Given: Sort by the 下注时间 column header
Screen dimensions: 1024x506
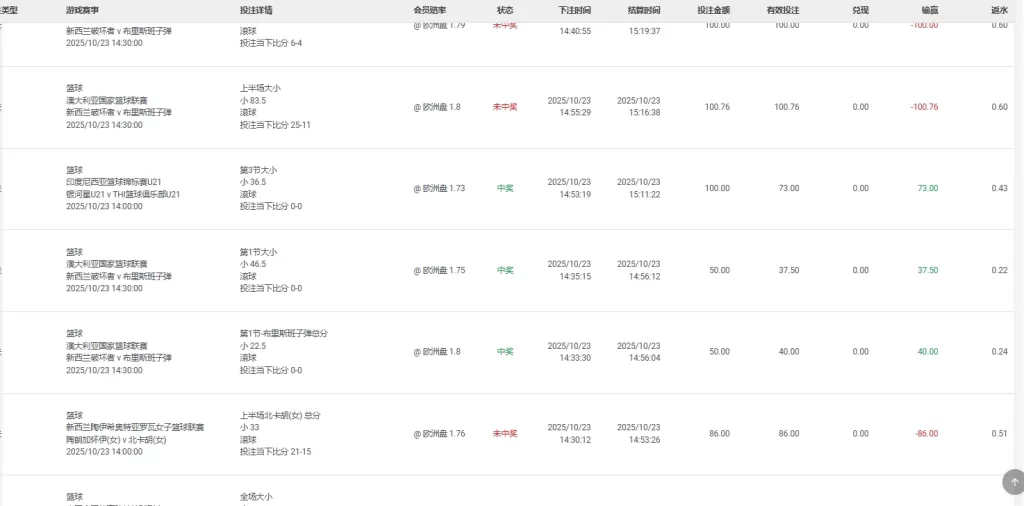Looking at the screenshot, I should pyautogui.click(x=575, y=9).
